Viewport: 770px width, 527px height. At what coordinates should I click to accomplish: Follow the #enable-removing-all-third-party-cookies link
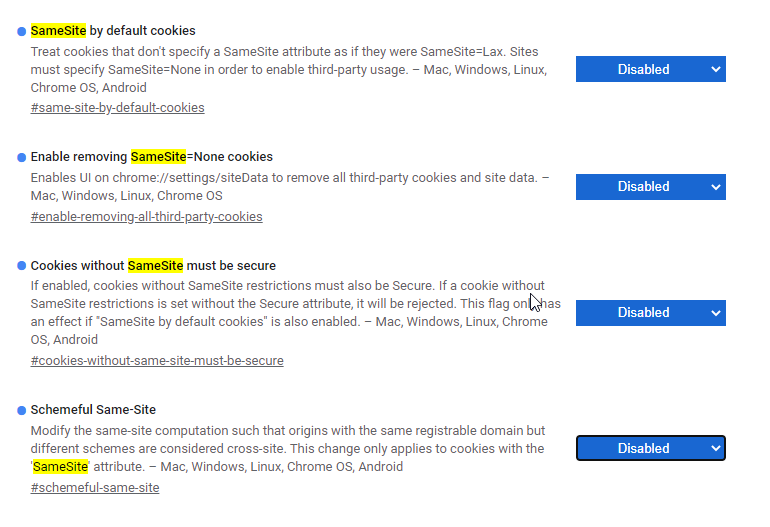(x=146, y=216)
